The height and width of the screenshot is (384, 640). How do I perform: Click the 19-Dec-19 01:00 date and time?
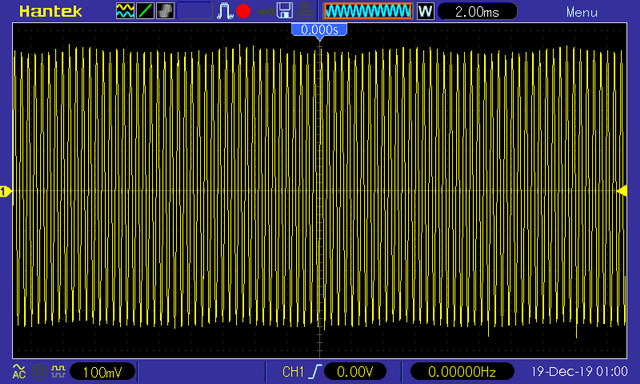579,371
